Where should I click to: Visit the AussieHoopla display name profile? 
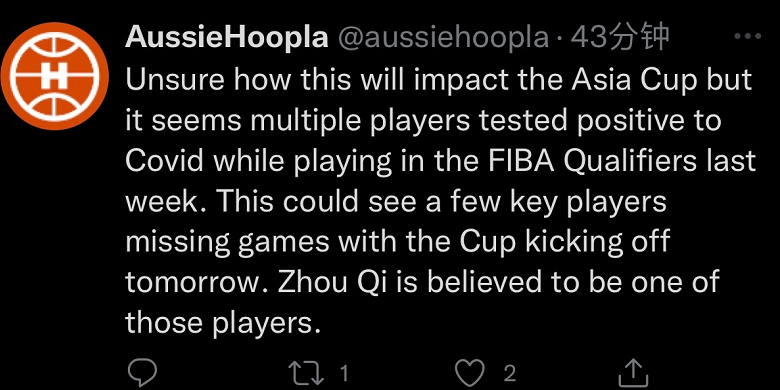pos(227,37)
